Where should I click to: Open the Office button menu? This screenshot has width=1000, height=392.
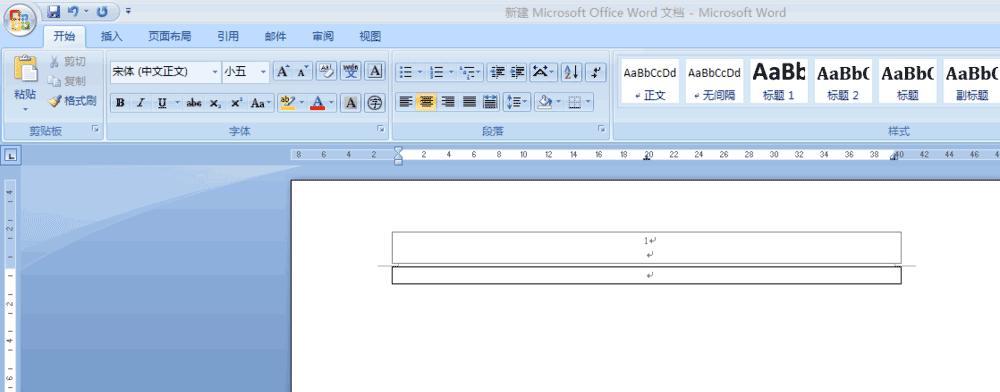point(20,20)
